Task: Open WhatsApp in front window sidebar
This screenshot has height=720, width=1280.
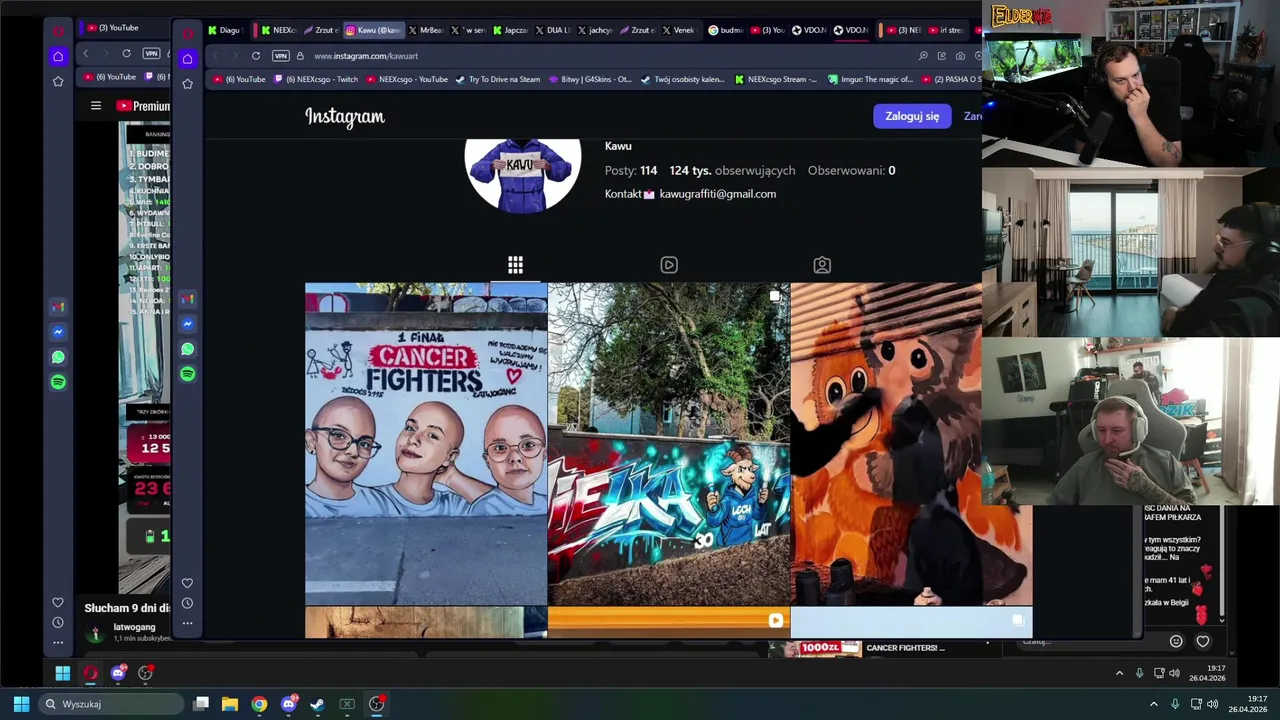Action: point(187,349)
